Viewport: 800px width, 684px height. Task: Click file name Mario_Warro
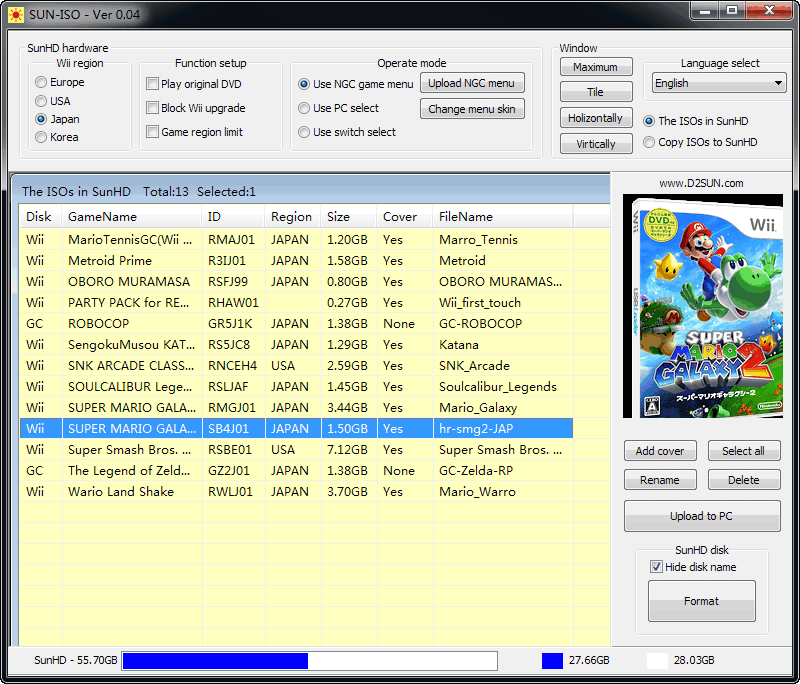pos(477,492)
